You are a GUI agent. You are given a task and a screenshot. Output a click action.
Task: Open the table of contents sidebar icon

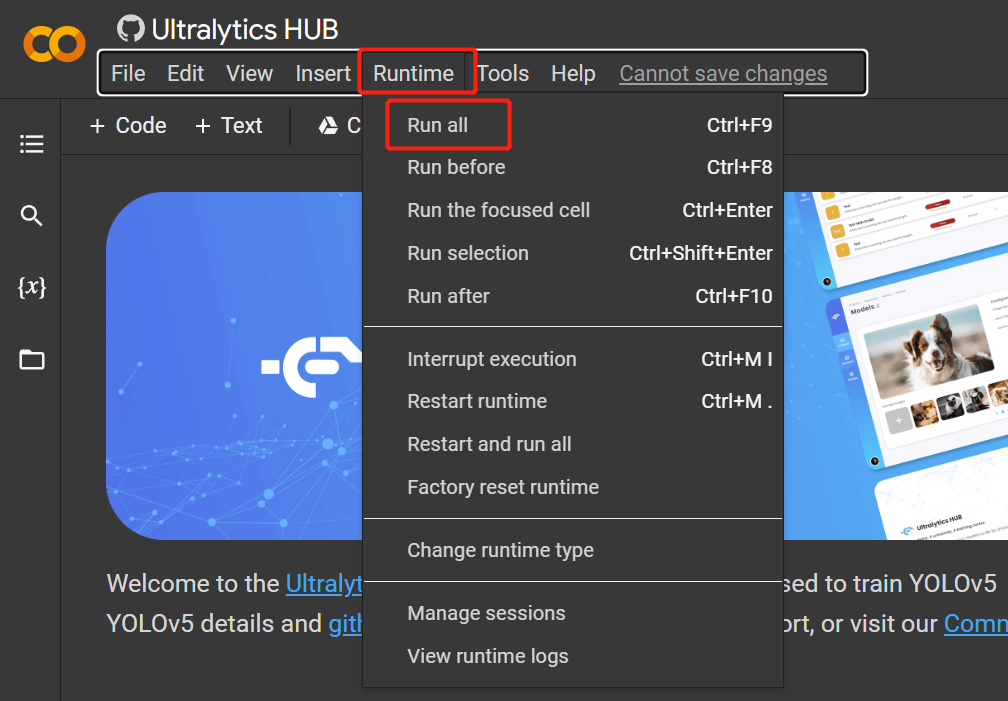tap(32, 144)
